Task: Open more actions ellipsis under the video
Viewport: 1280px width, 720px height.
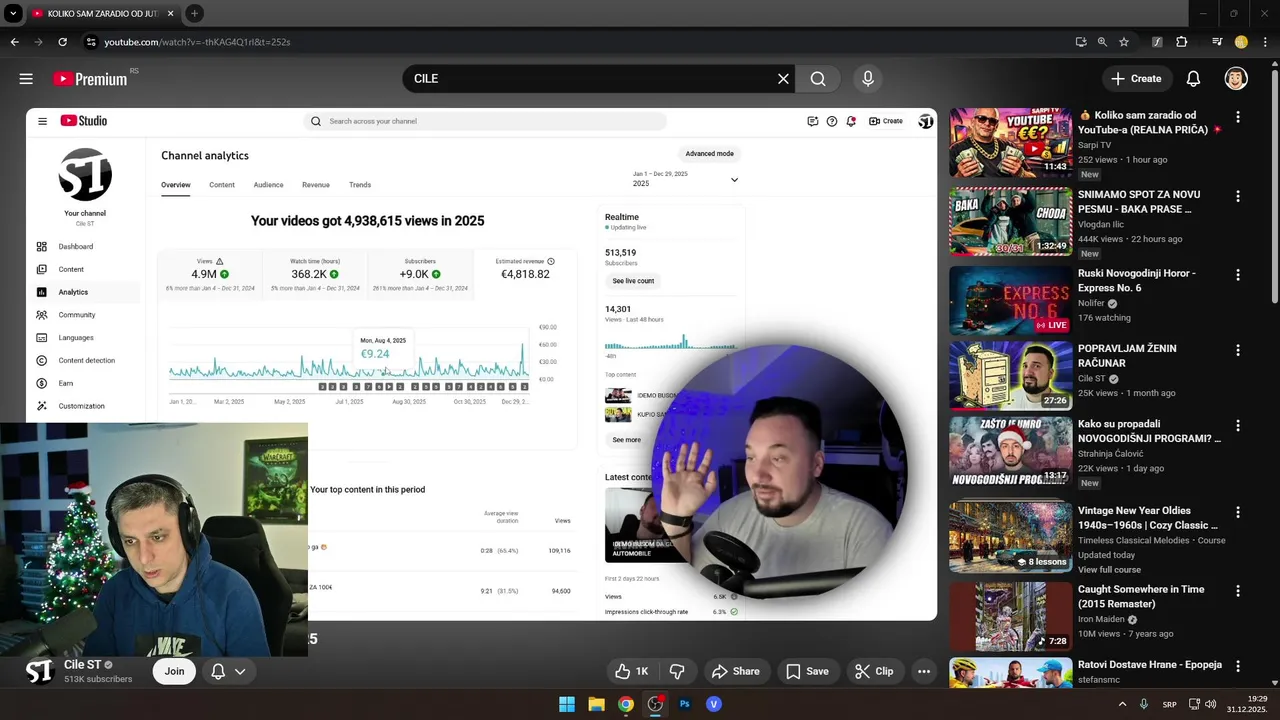Action: 924,671
